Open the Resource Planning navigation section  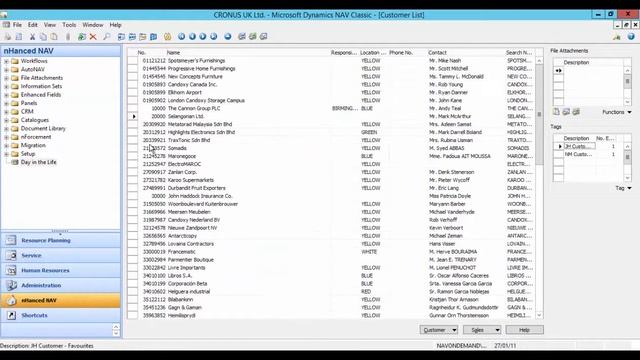click(60, 240)
